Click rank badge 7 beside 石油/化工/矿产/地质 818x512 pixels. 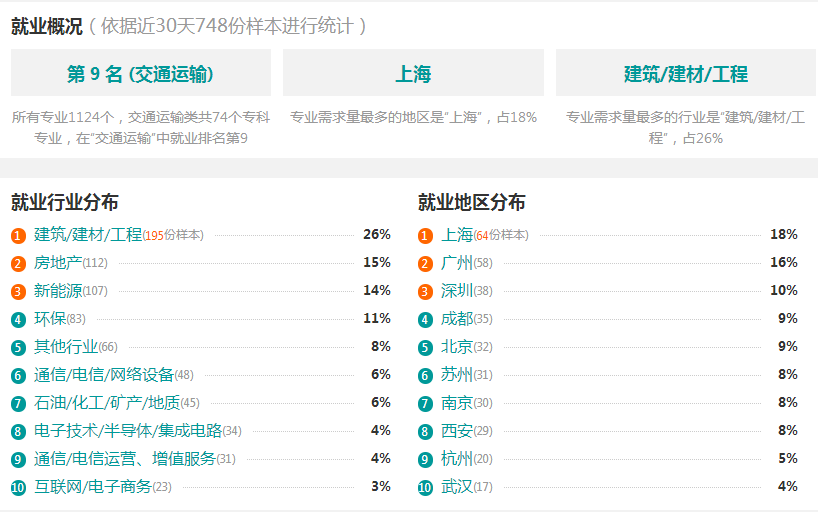[18, 404]
